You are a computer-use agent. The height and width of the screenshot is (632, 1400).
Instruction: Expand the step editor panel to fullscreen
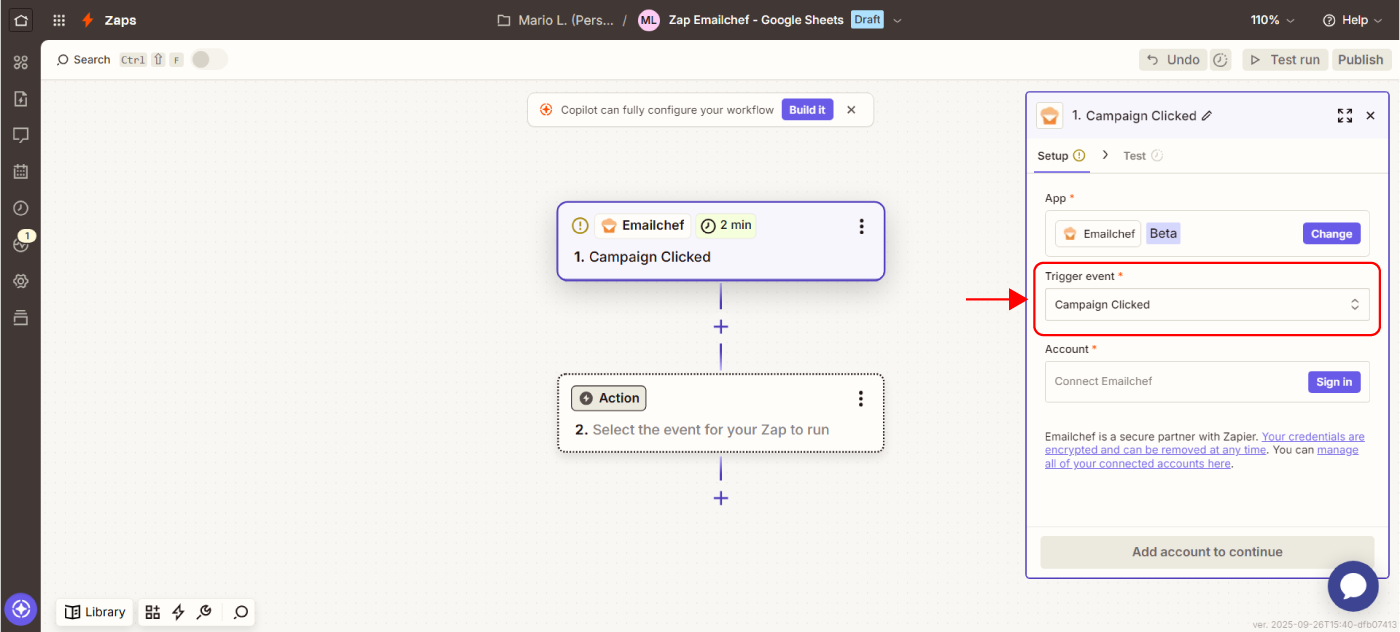coord(1345,116)
